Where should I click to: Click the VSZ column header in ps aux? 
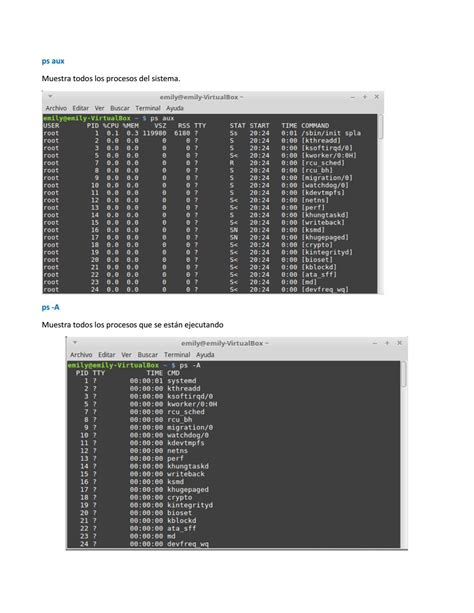pos(160,125)
